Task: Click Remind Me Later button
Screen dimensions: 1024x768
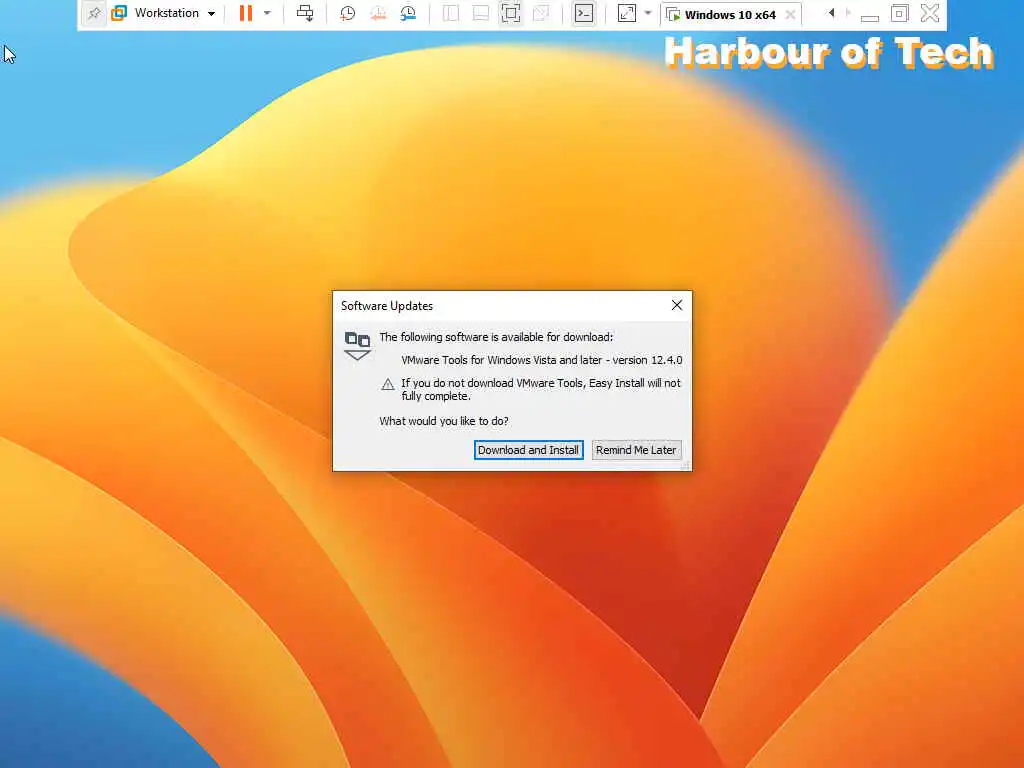Action: point(636,450)
